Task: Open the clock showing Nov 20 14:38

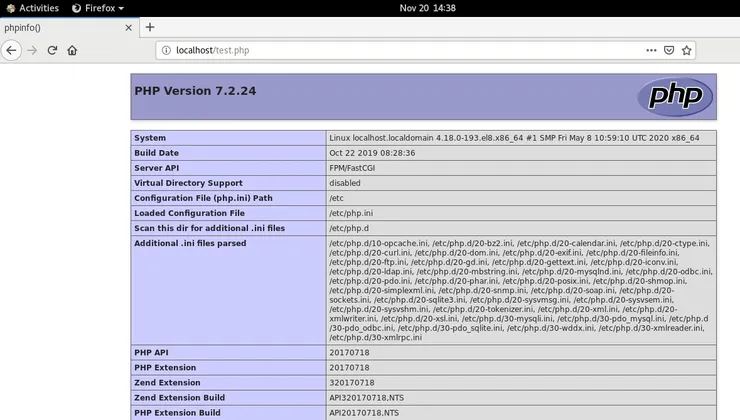Action: [428, 8]
